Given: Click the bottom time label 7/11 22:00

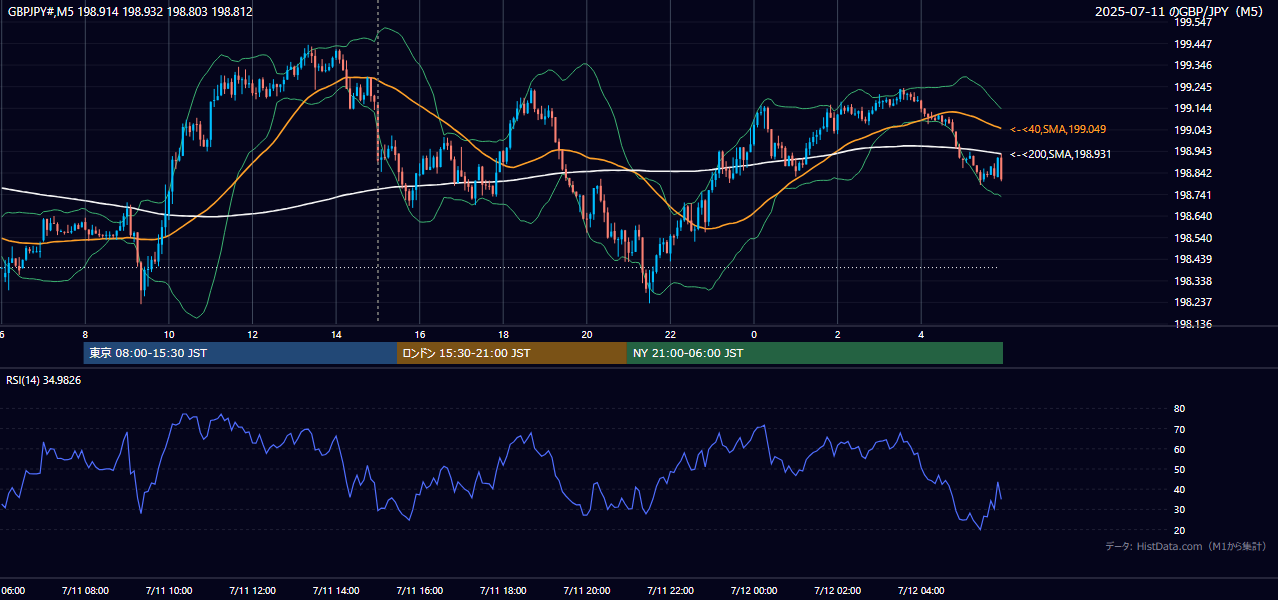Looking at the screenshot, I should (x=670, y=591).
